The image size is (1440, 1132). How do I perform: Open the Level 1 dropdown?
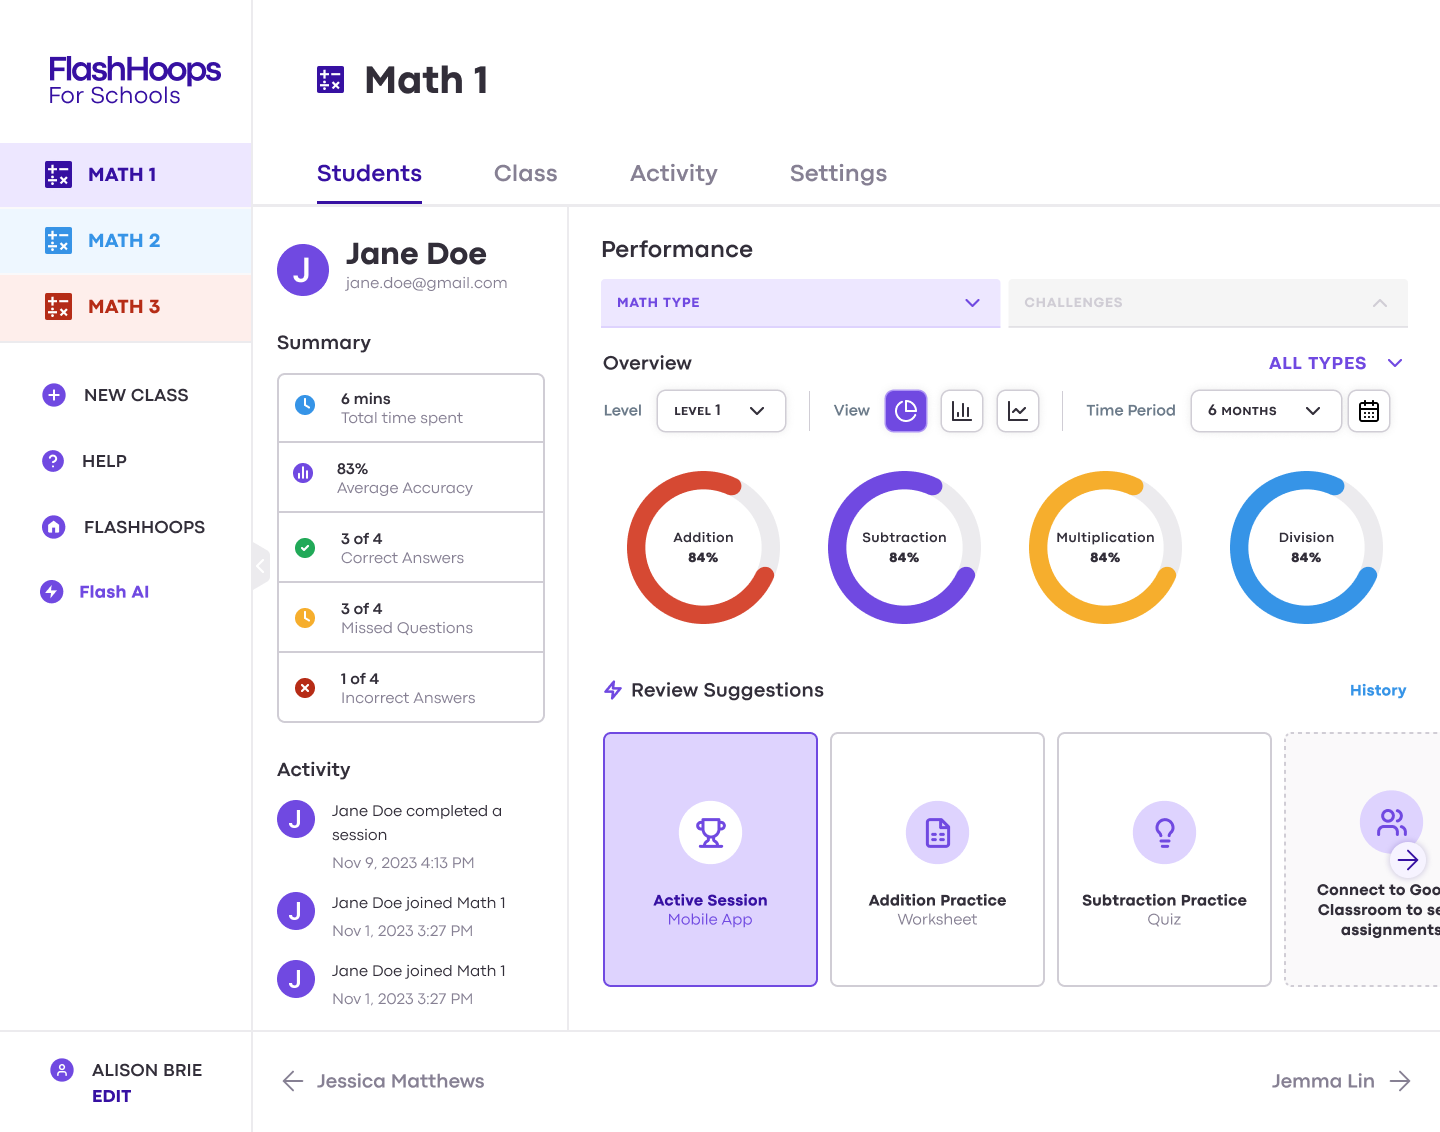pyautogui.click(x=721, y=411)
